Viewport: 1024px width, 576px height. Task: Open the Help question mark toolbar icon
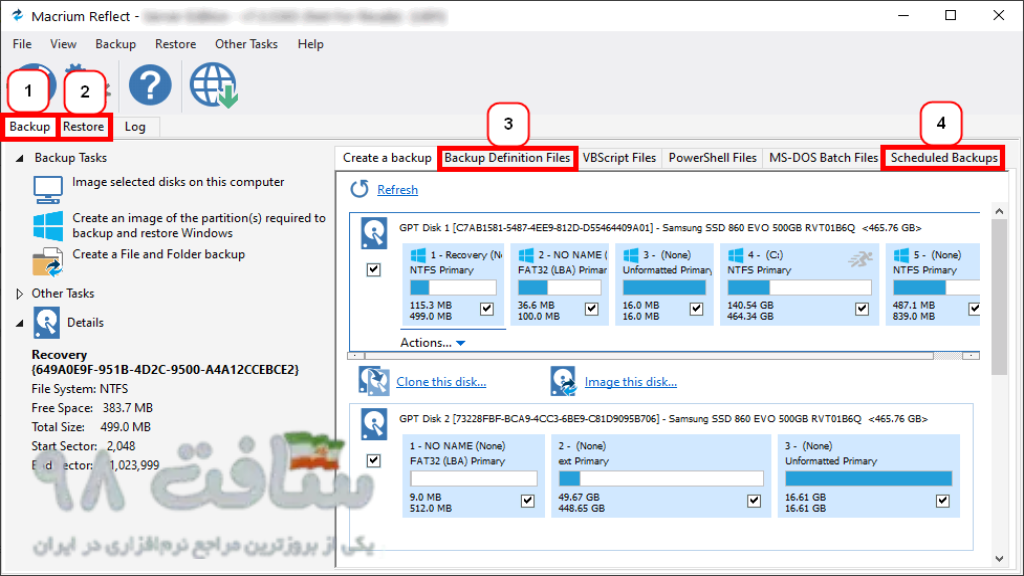pyautogui.click(x=150, y=85)
